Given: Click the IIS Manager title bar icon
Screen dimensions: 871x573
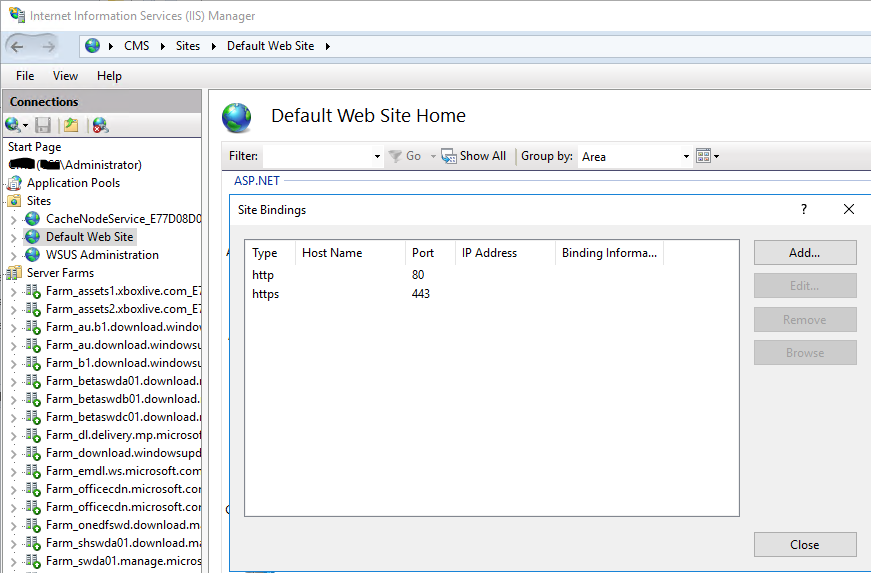Looking at the screenshot, I should click(17, 15).
